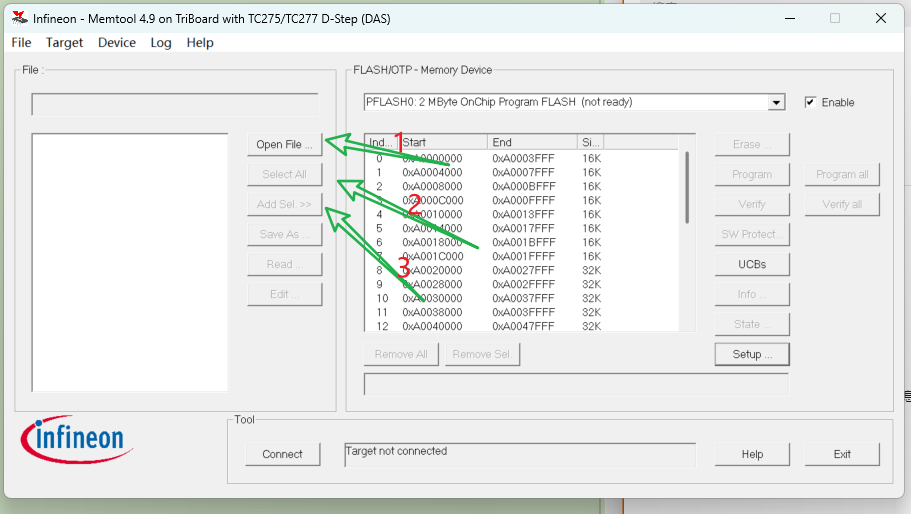
Task: Select sector row ending 0xA0013FFF
Action: coord(521,214)
